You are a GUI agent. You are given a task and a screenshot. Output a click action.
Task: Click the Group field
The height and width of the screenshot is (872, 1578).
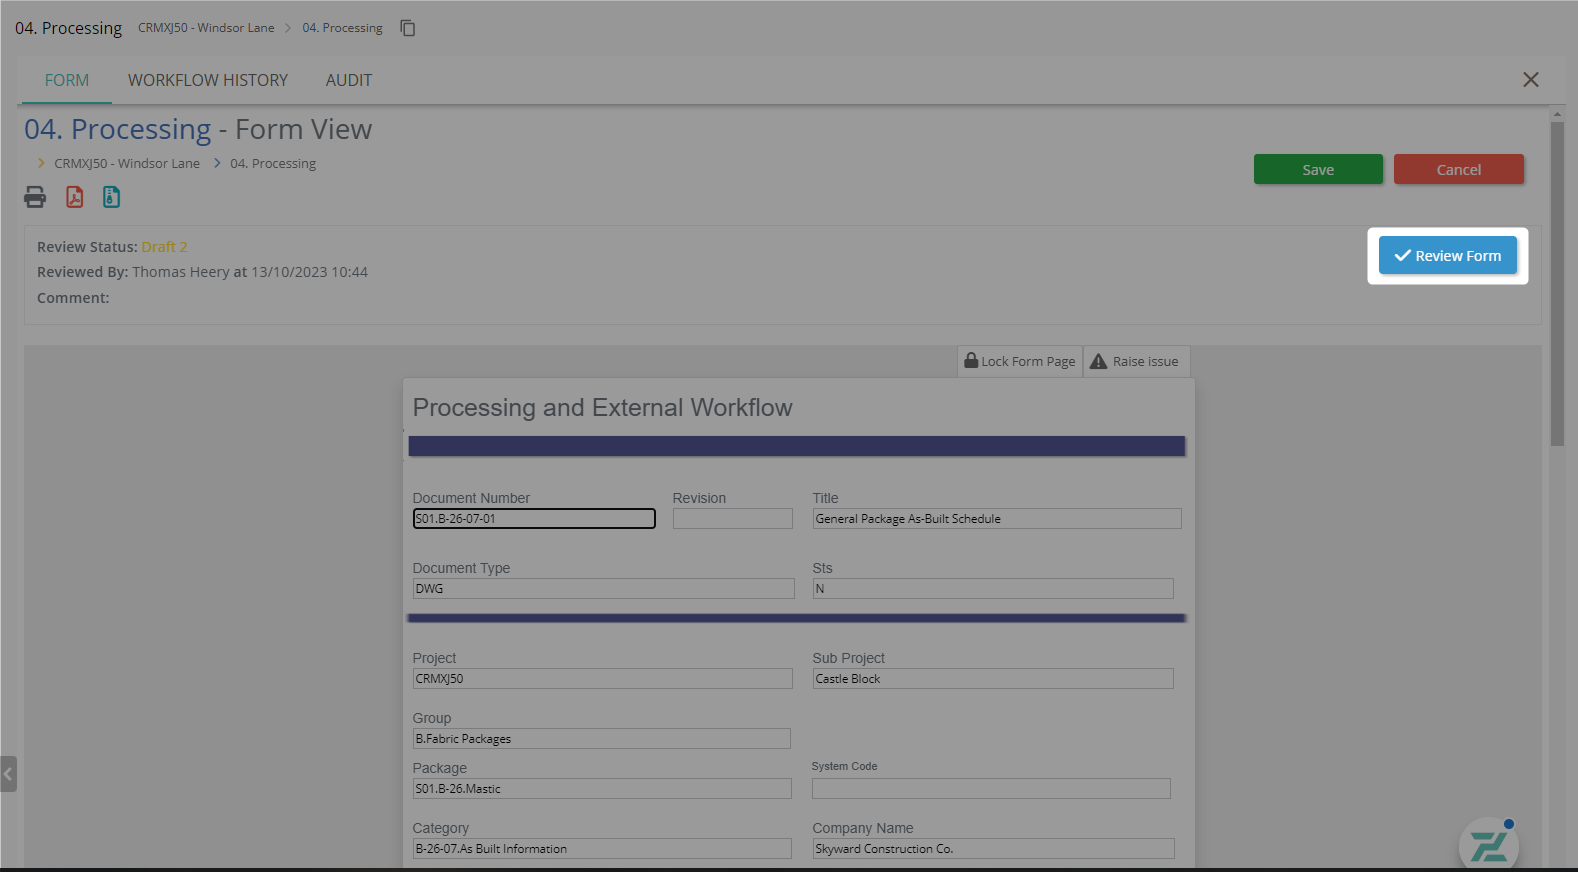pos(602,739)
